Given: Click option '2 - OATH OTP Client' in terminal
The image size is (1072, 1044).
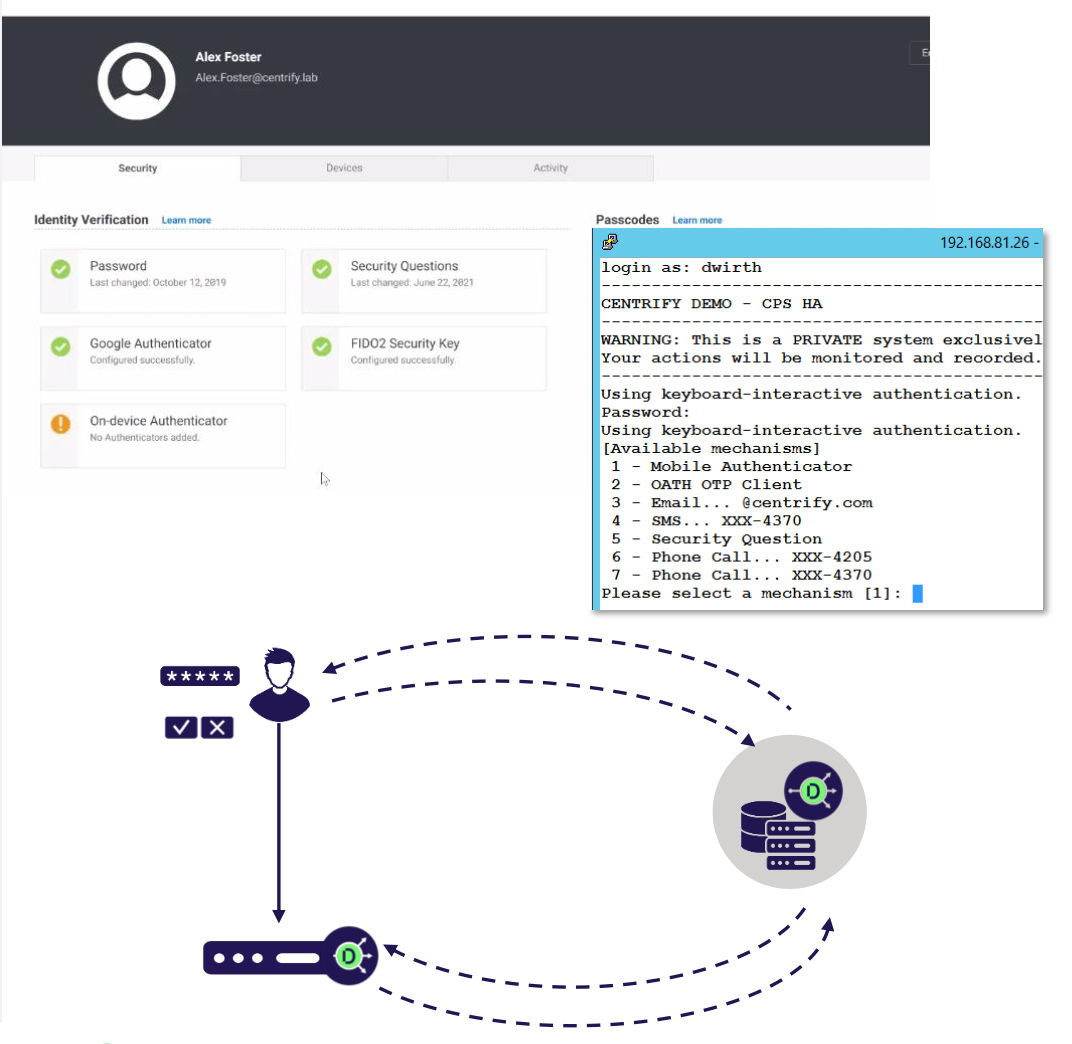Looking at the screenshot, I should pos(706,484).
